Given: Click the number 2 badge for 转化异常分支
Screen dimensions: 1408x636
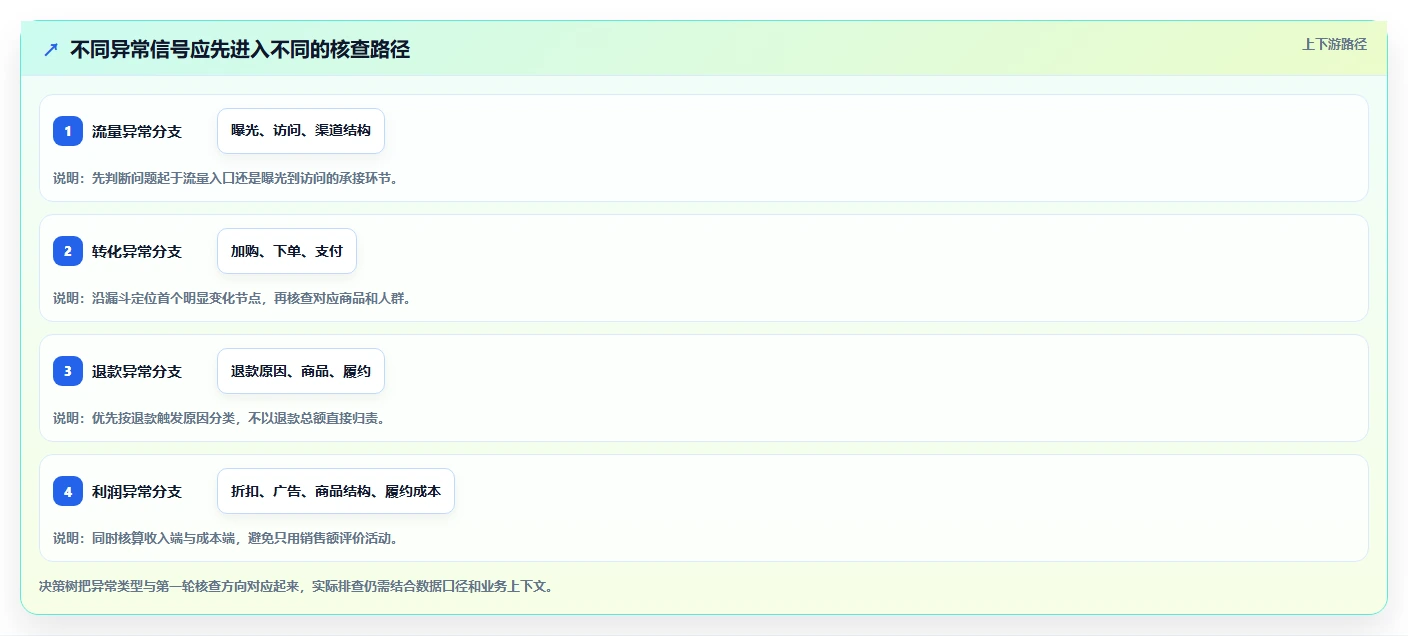Looking at the screenshot, I should click(x=68, y=251).
